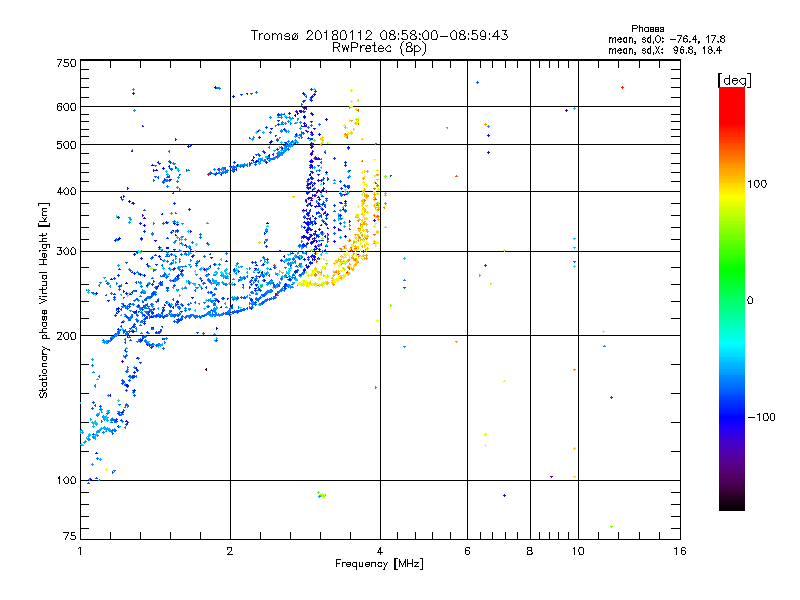Click the 'Stationary phase Virtual Height [km]' axis label
800x600 pixels.
(44, 300)
